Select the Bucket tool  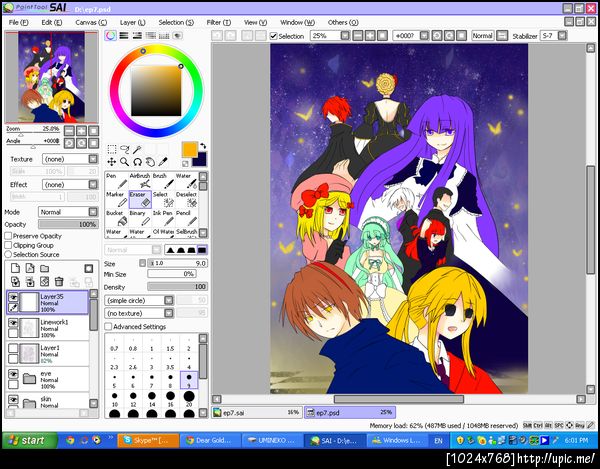(116, 218)
